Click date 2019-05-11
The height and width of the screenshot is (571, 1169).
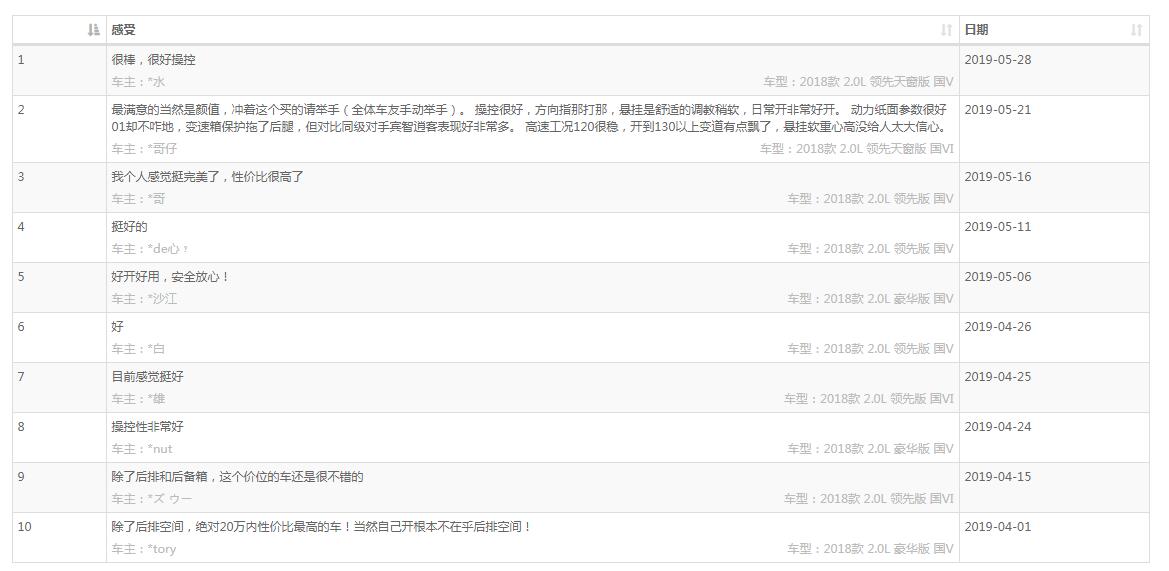click(x=998, y=227)
